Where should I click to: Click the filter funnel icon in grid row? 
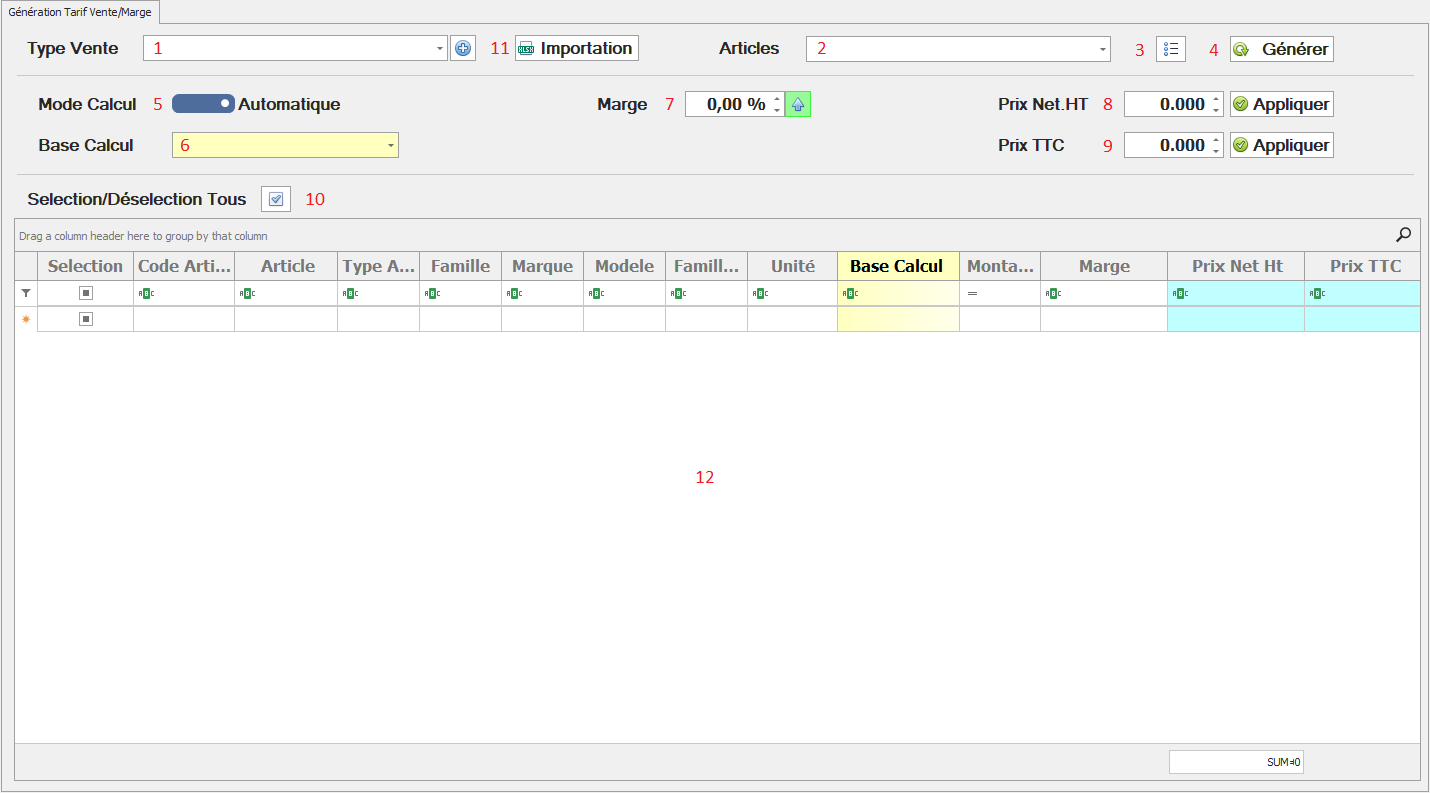[x=26, y=293]
